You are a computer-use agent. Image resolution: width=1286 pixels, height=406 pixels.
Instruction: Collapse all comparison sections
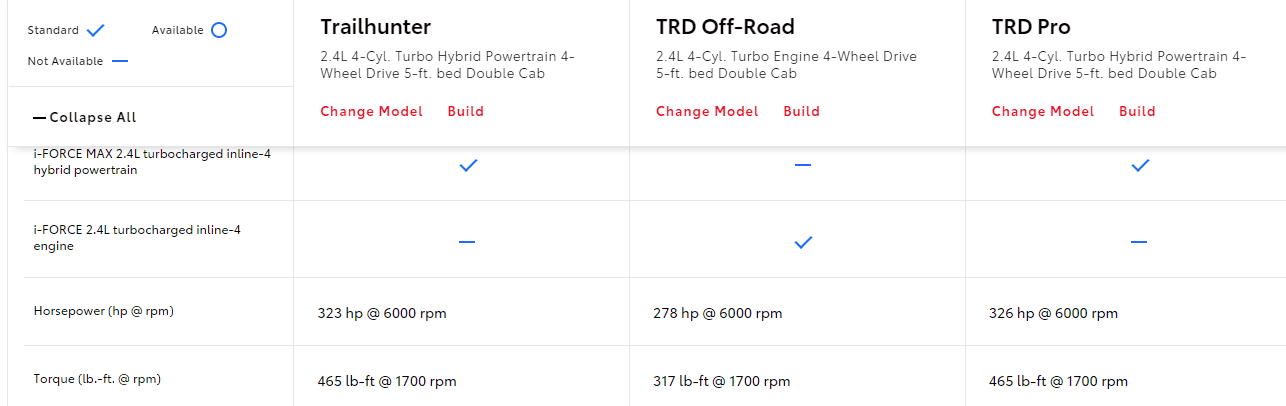(85, 117)
